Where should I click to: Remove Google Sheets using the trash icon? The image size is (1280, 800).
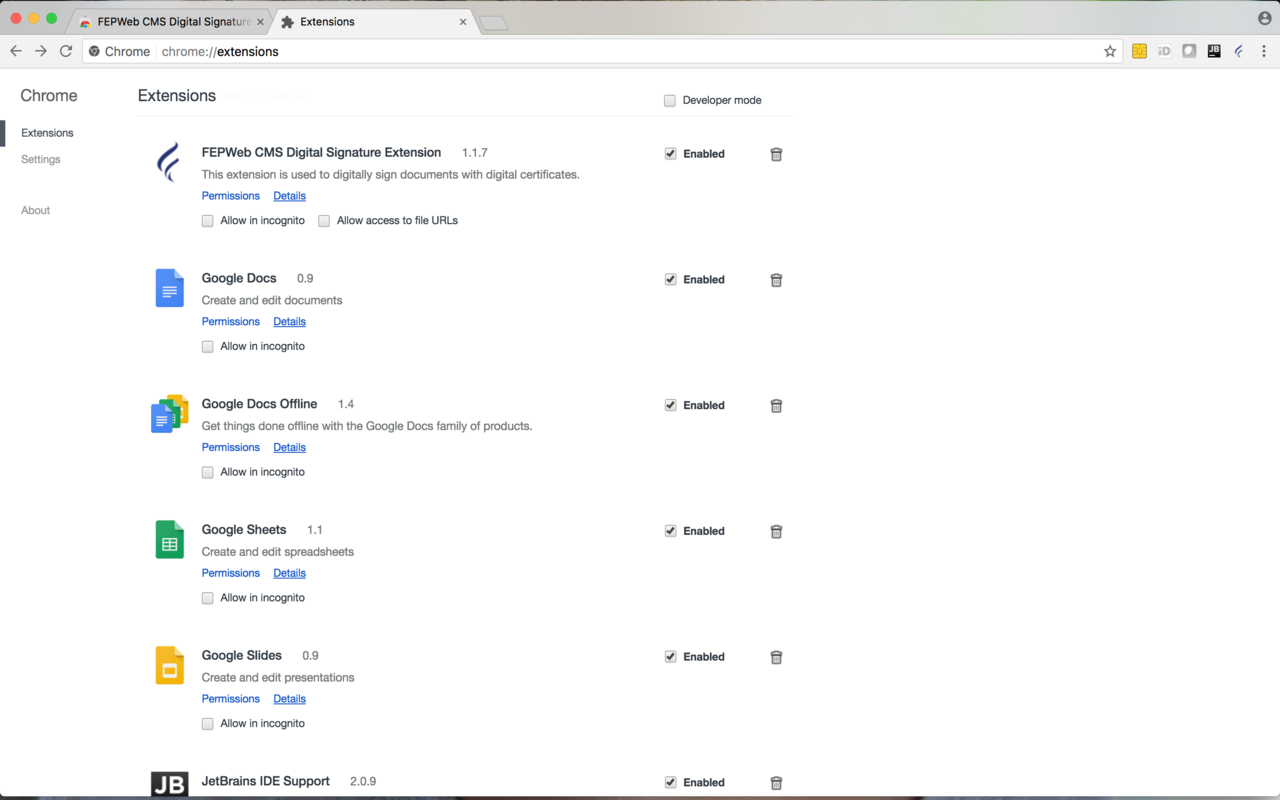coord(776,532)
